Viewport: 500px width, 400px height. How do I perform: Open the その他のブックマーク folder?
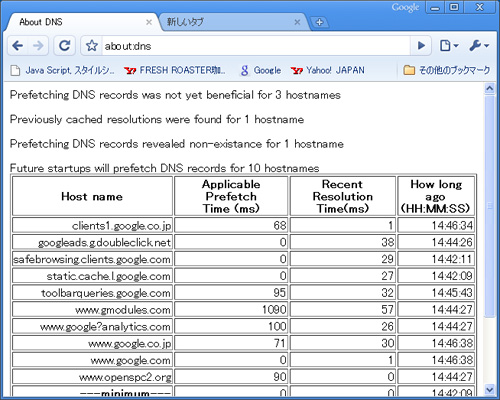coord(447,70)
